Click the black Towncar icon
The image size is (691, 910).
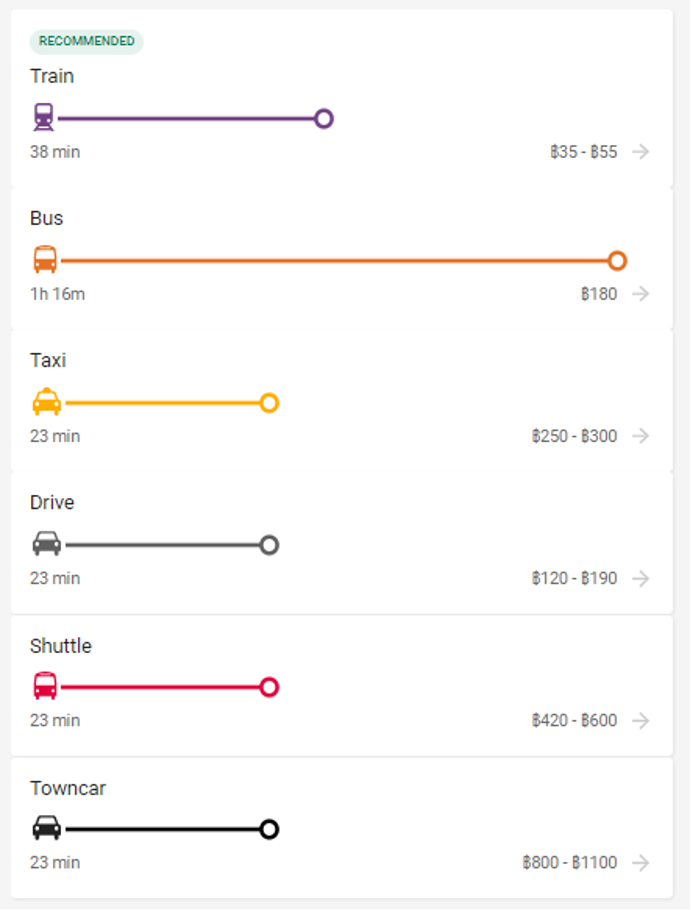pyautogui.click(x=47, y=828)
